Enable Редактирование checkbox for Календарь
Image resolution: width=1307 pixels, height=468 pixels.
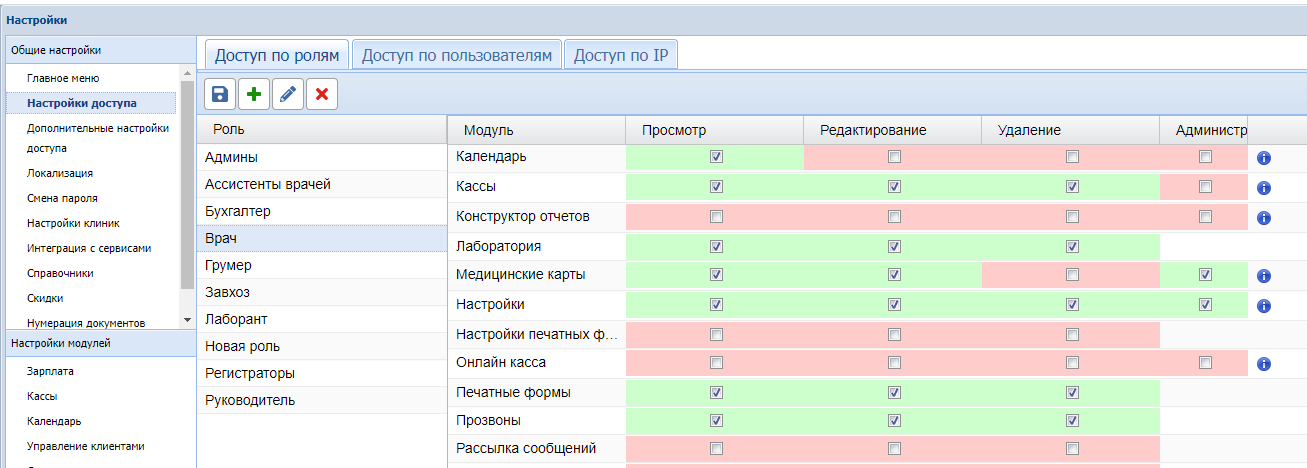point(894,157)
